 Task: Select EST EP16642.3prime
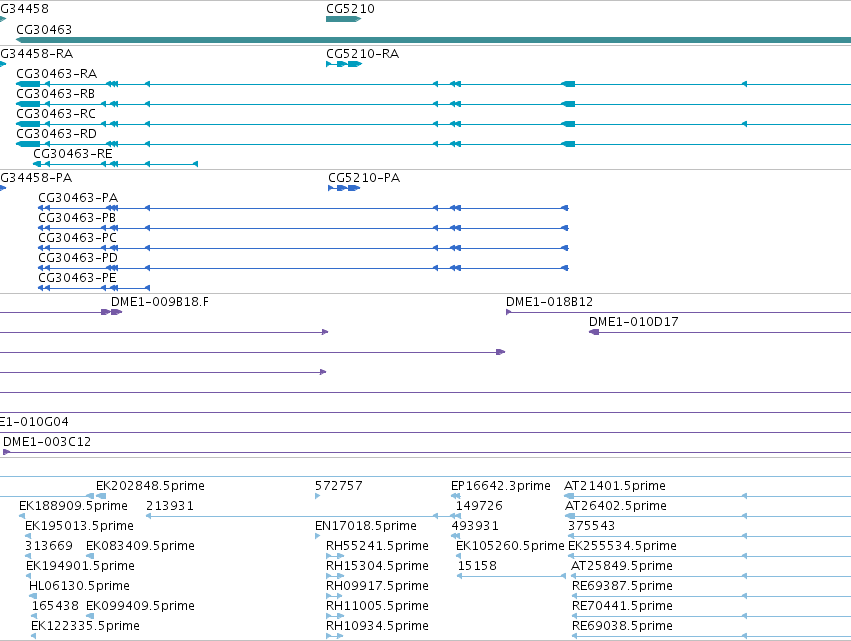click(x=501, y=486)
